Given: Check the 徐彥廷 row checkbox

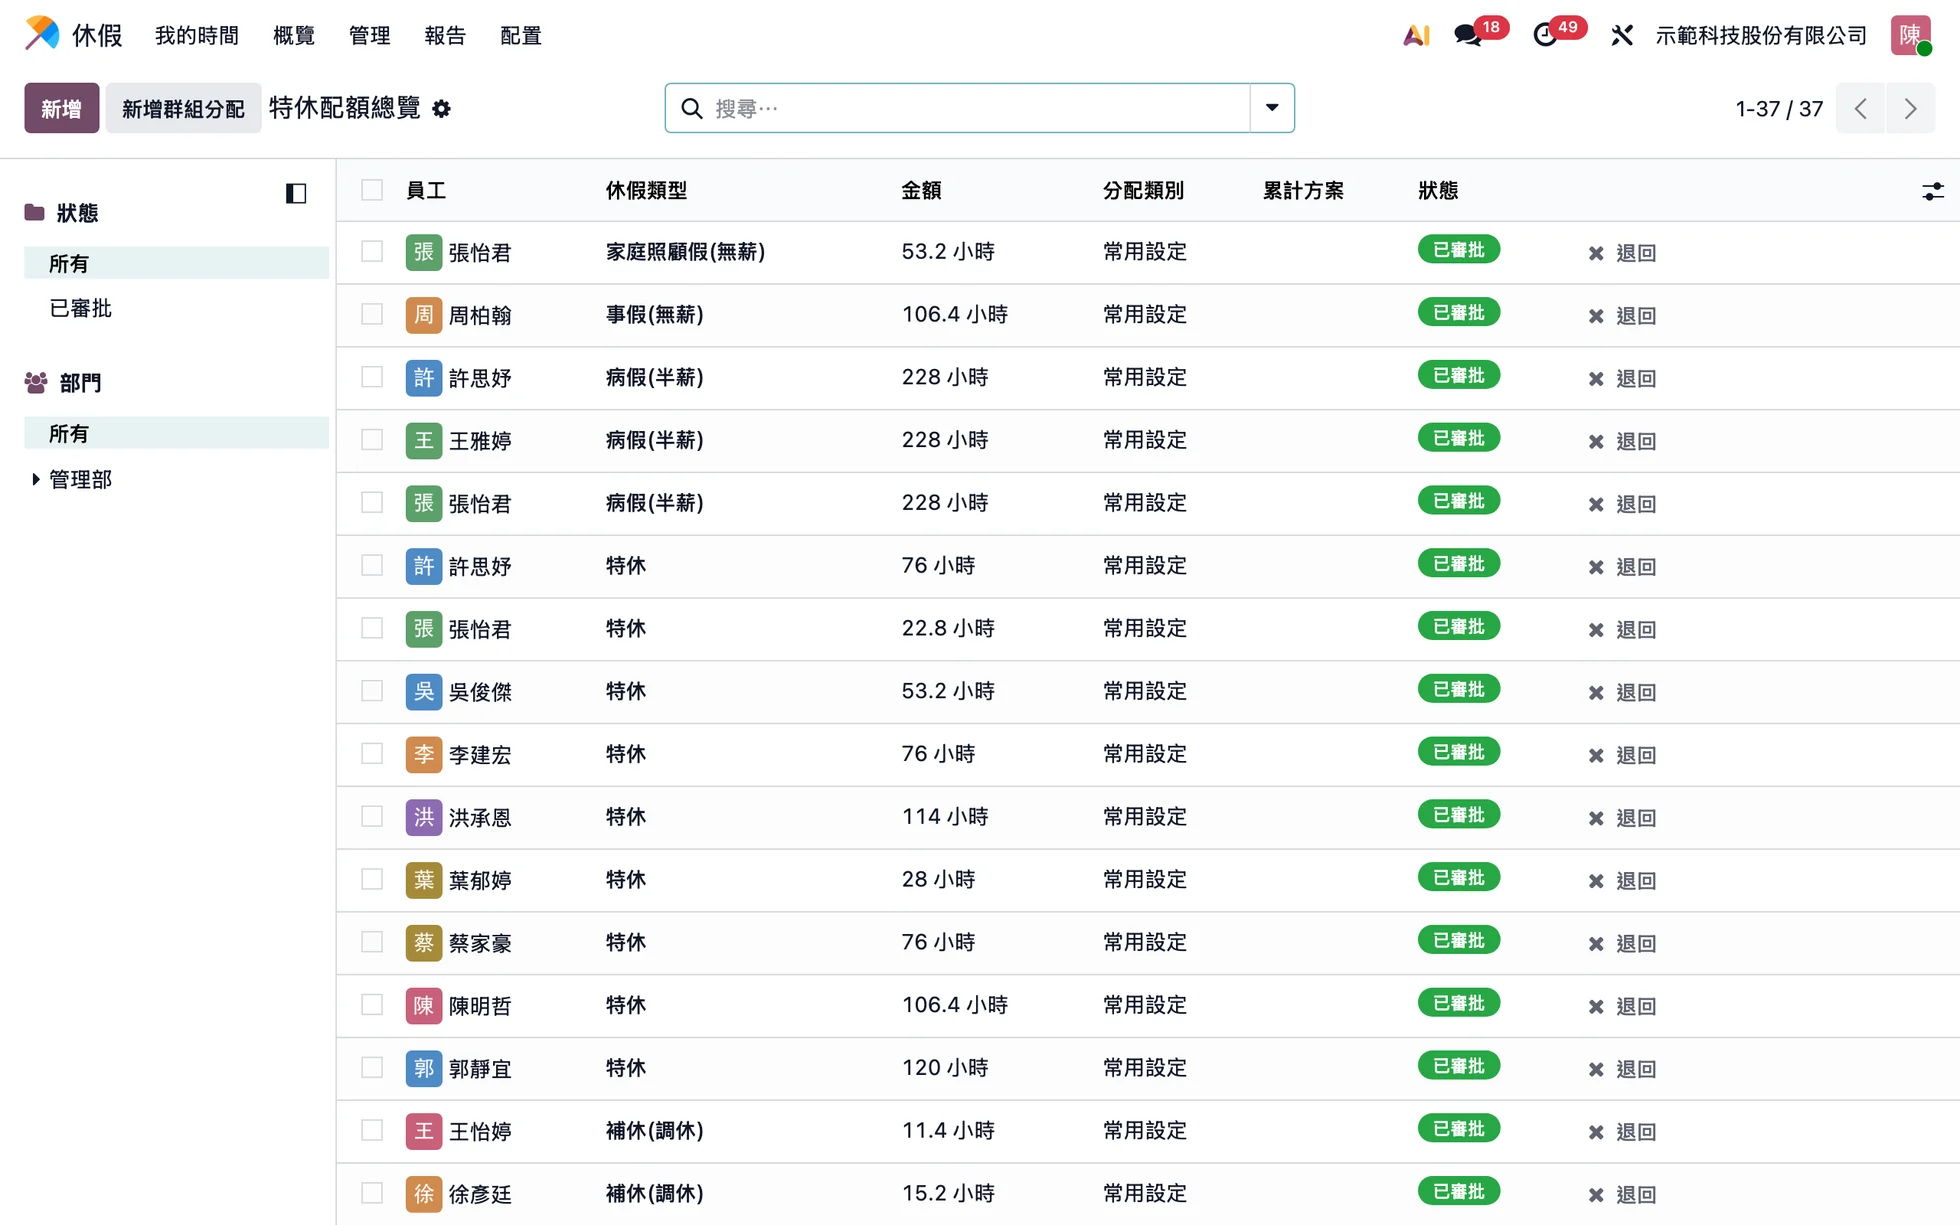Looking at the screenshot, I should pos(372,1193).
